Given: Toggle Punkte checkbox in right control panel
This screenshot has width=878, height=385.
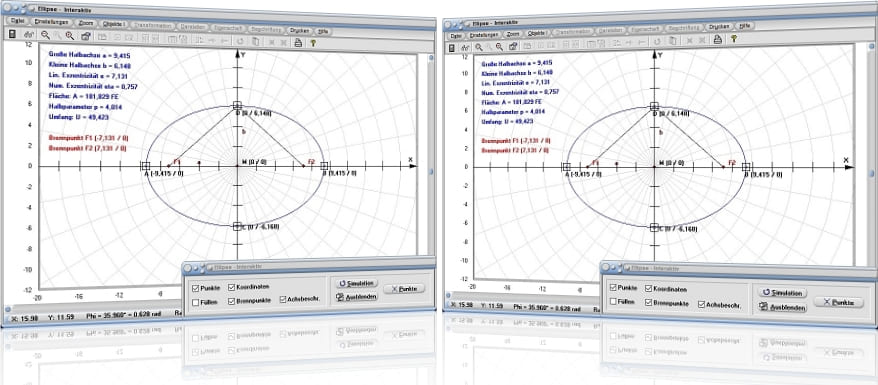Looking at the screenshot, I should coord(613,288).
